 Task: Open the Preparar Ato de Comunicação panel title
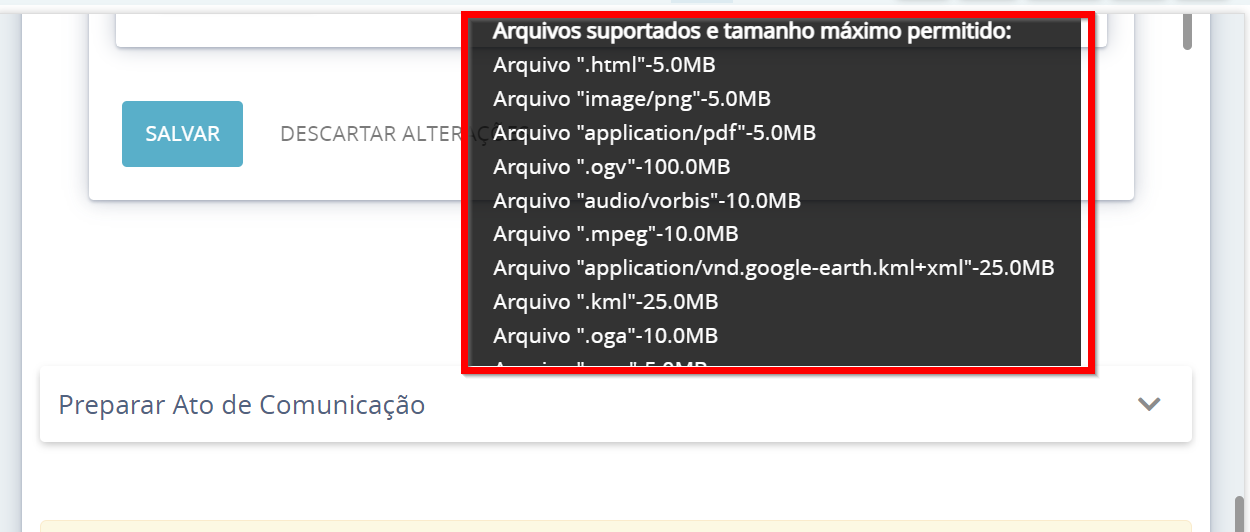[x=242, y=405]
